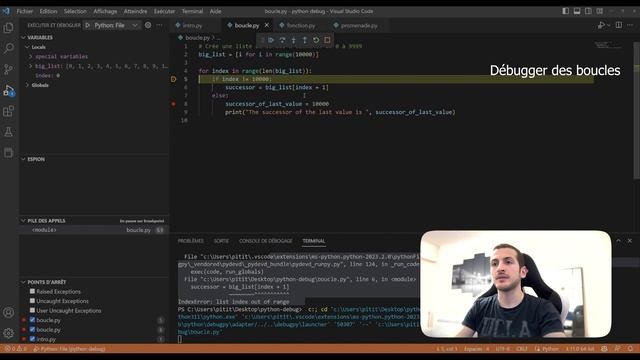Close the boucle.py editor tab

coord(267,25)
